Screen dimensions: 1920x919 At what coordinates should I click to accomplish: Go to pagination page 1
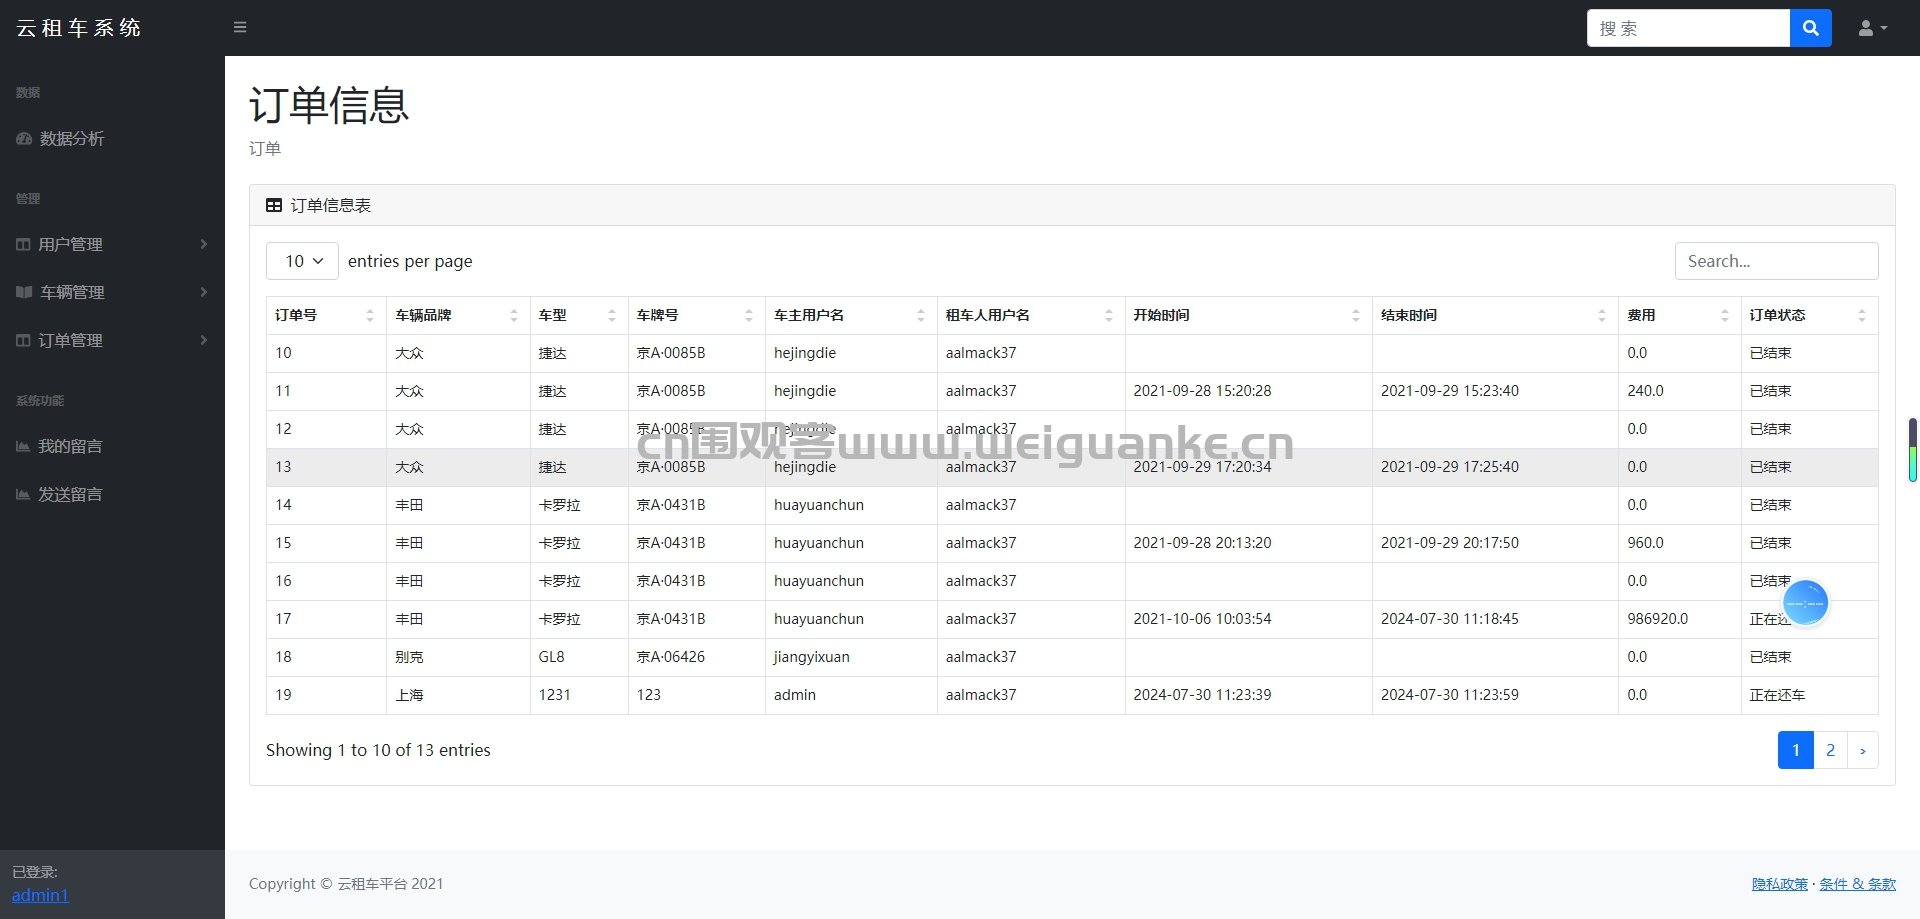pos(1796,750)
